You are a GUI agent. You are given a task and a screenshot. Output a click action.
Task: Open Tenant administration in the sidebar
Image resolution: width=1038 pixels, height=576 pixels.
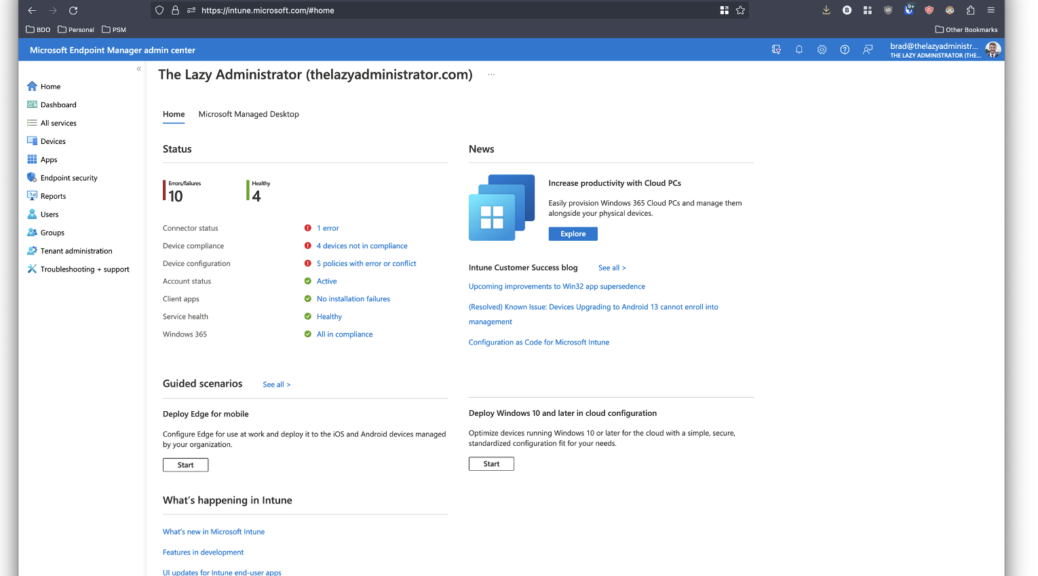pos(78,251)
